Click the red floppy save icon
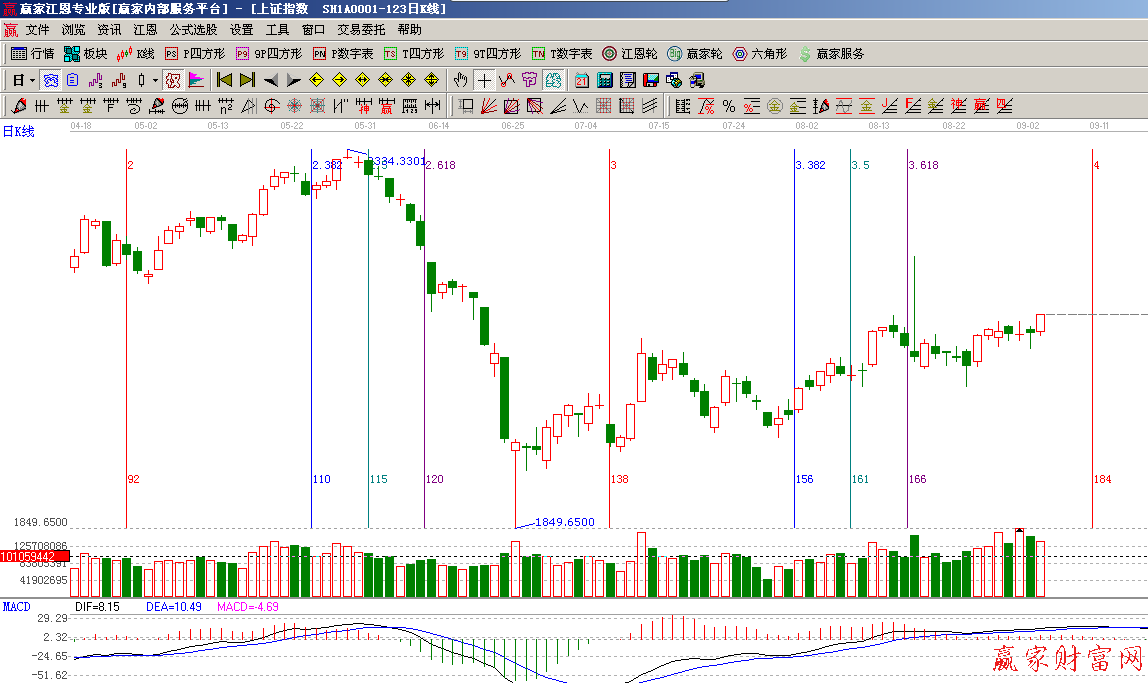Viewport: 1148px width, 683px height. (x=650, y=80)
